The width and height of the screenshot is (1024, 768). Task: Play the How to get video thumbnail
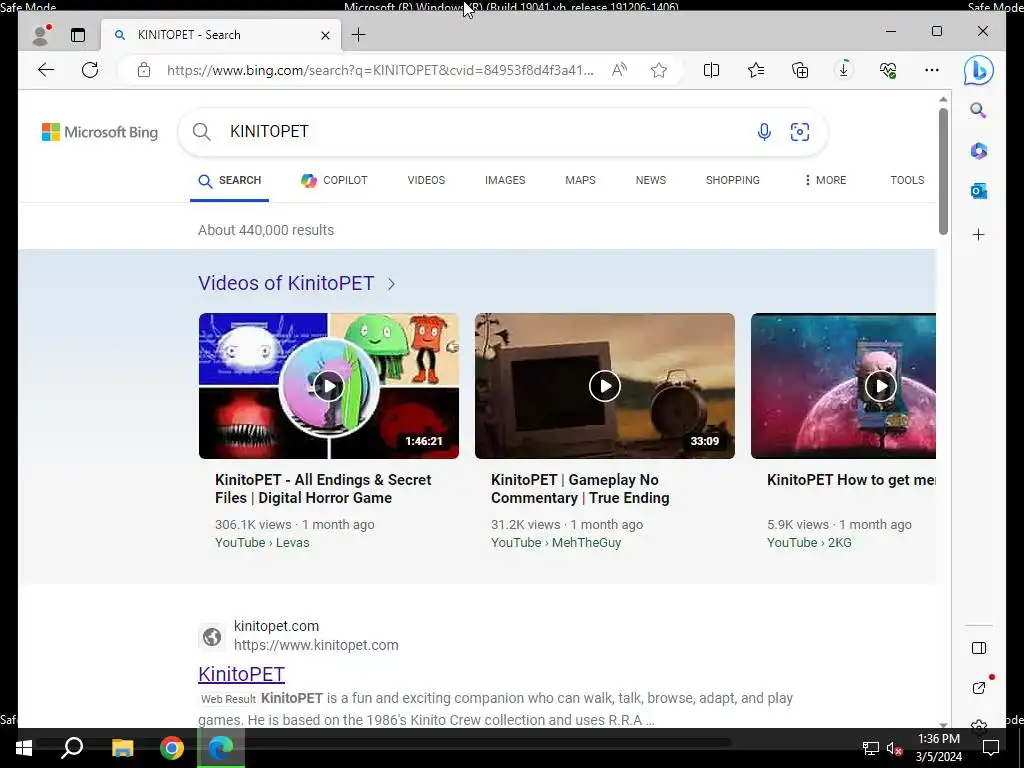[x=843, y=386]
